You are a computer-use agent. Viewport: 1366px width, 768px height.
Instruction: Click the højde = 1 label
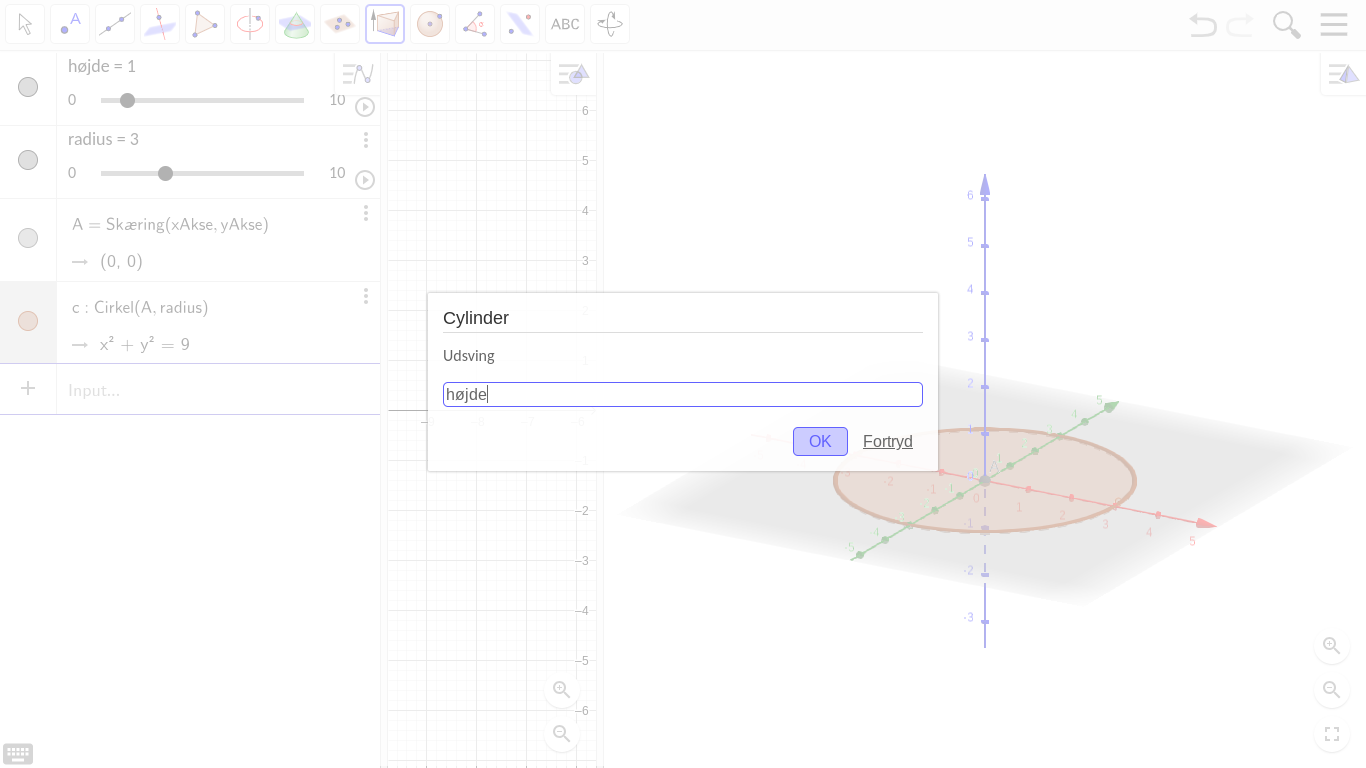pyautogui.click(x=102, y=66)
